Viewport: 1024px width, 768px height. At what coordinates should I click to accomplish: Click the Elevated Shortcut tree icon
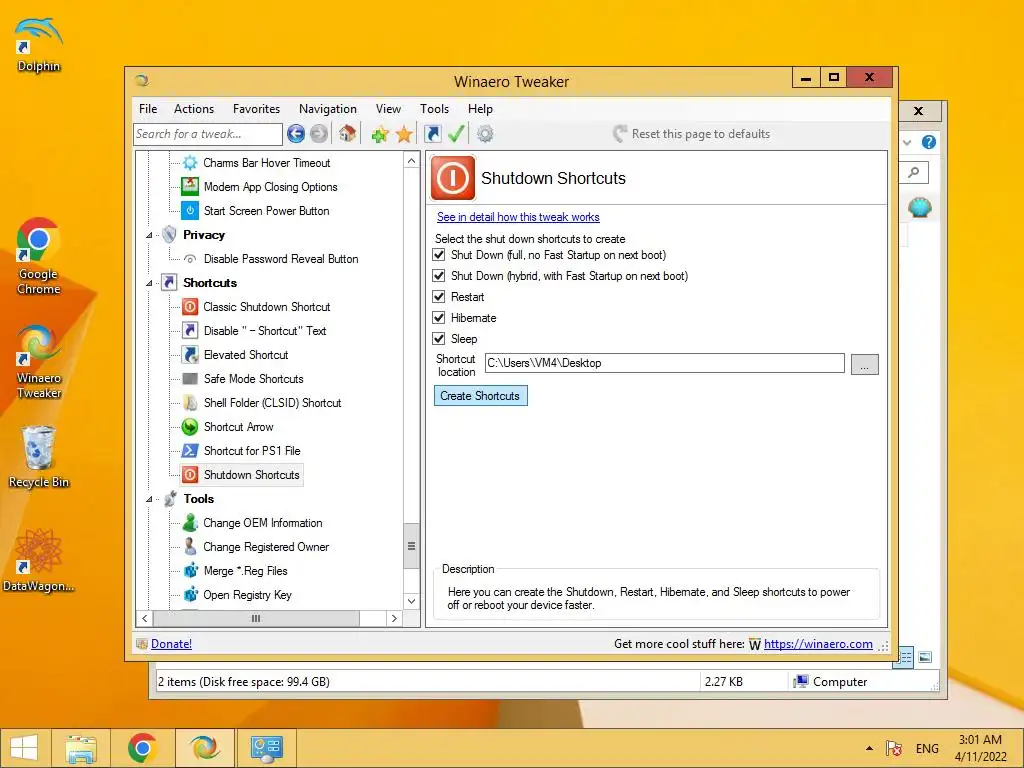point(190,355)
